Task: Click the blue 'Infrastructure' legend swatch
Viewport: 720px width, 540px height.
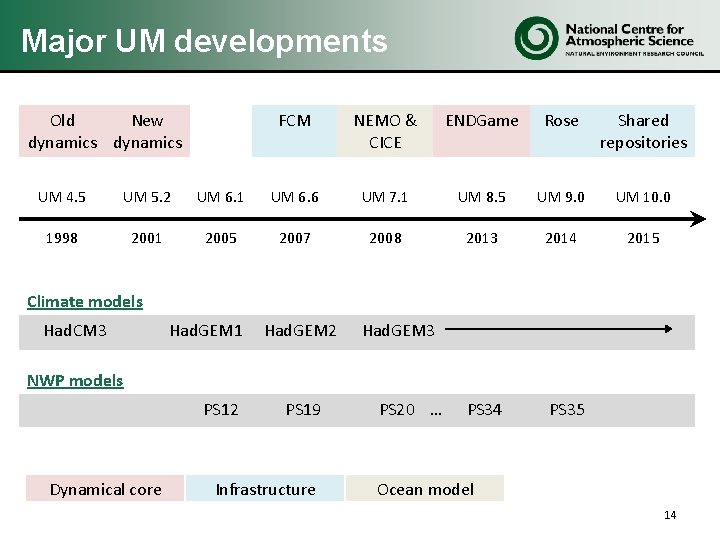Action: [x=265, y=488]
